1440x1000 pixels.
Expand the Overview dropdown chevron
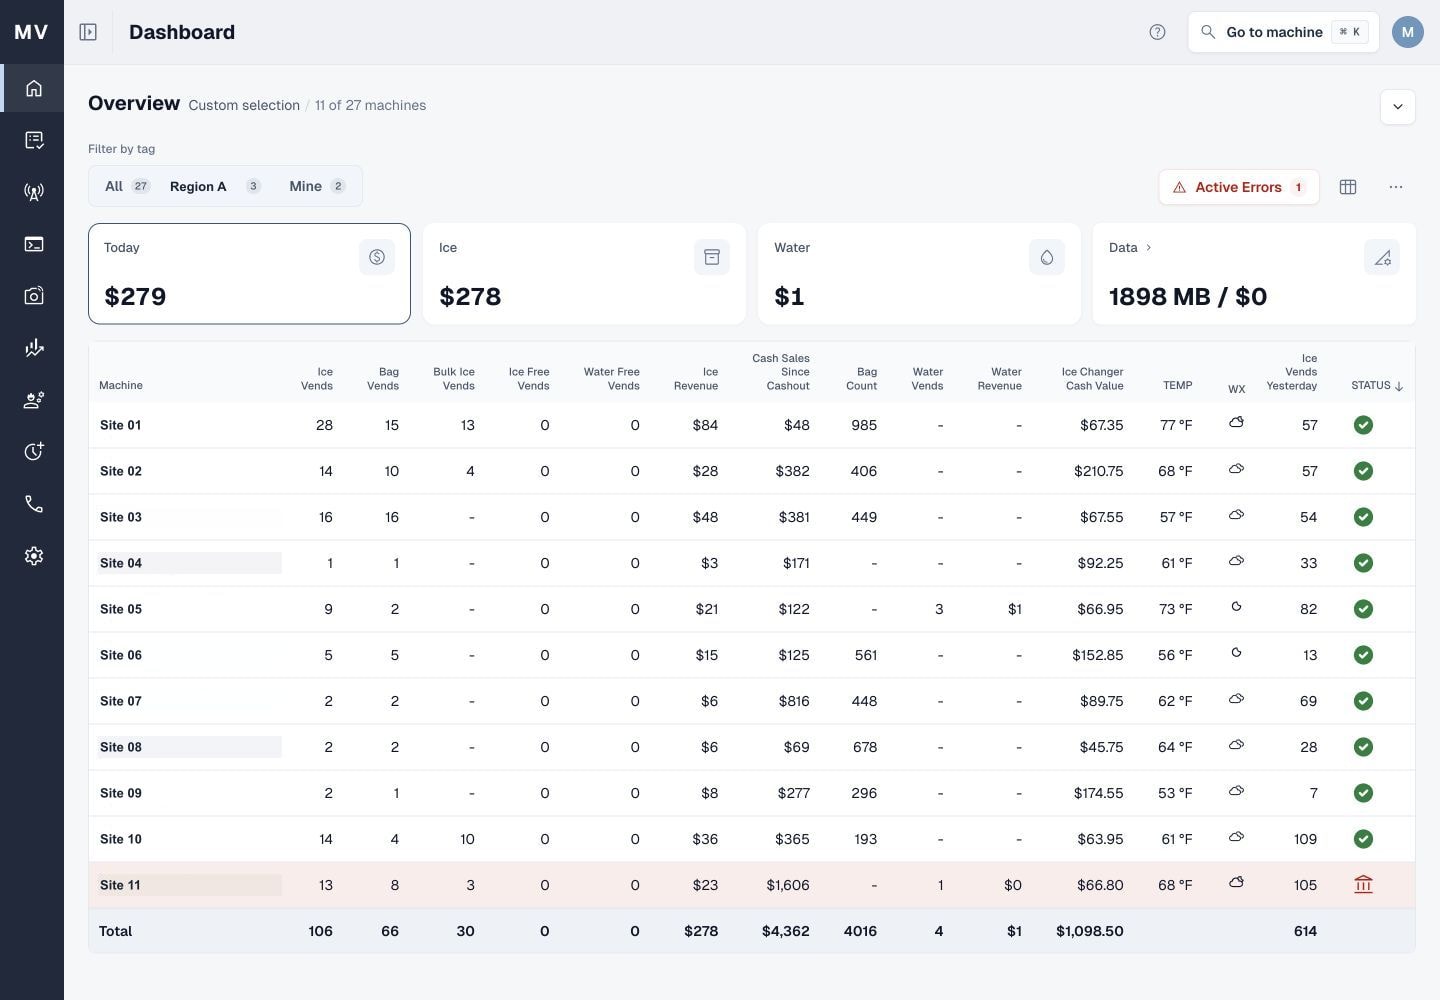(1398, 107)
